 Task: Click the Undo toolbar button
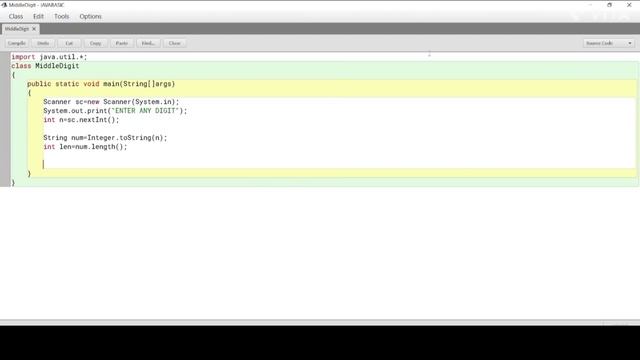[x=43, y=43]
